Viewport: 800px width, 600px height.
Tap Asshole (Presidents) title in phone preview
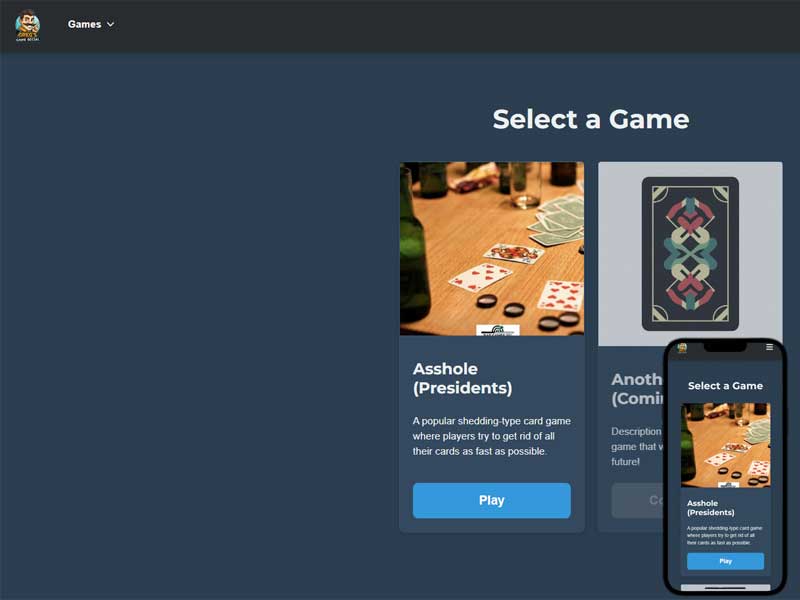711,508
